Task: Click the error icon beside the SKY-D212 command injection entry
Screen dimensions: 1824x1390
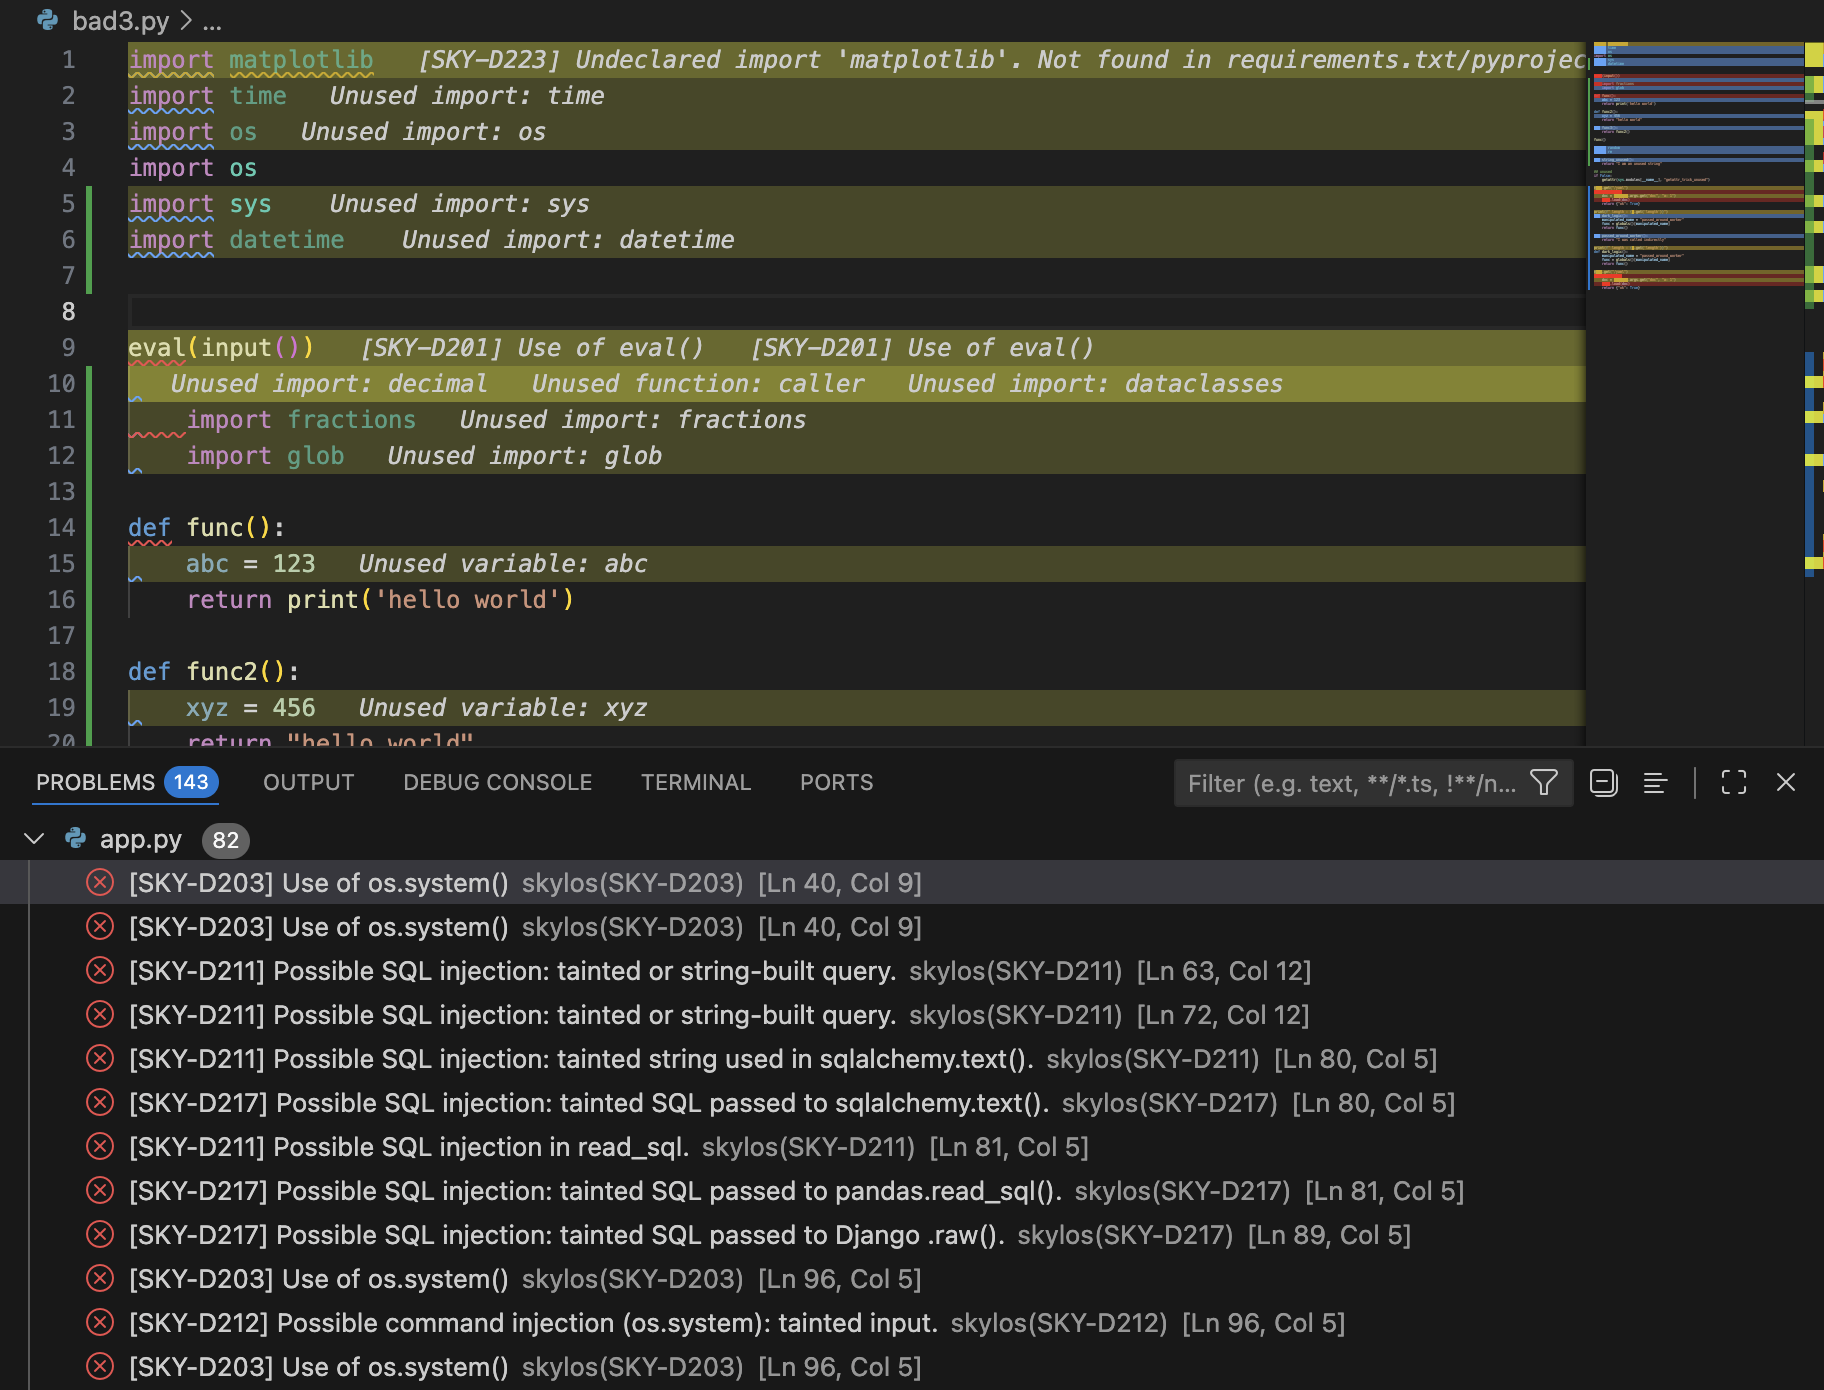Action: click(100, 1322)
